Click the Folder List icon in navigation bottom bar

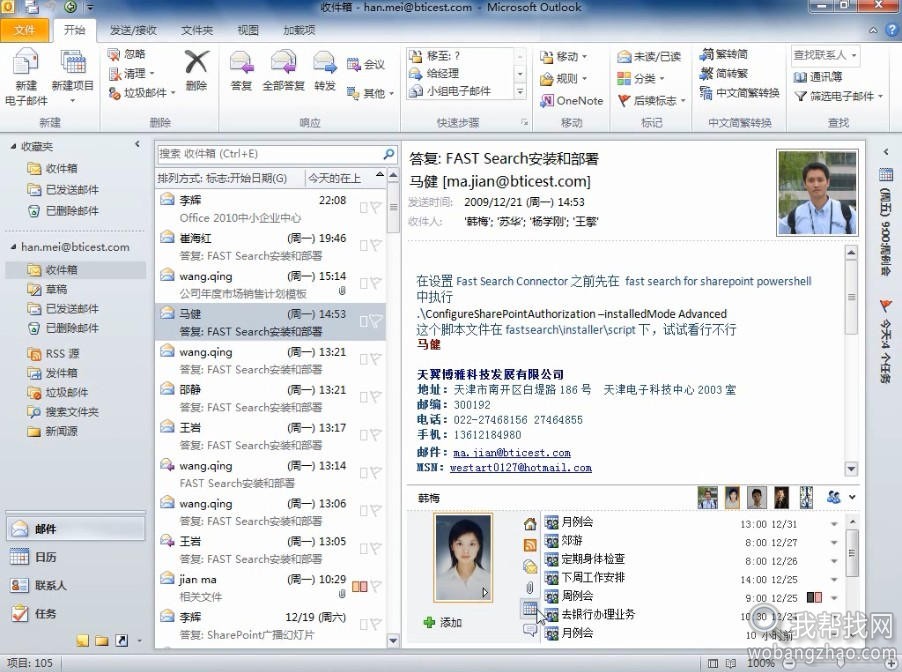point(102,640)
